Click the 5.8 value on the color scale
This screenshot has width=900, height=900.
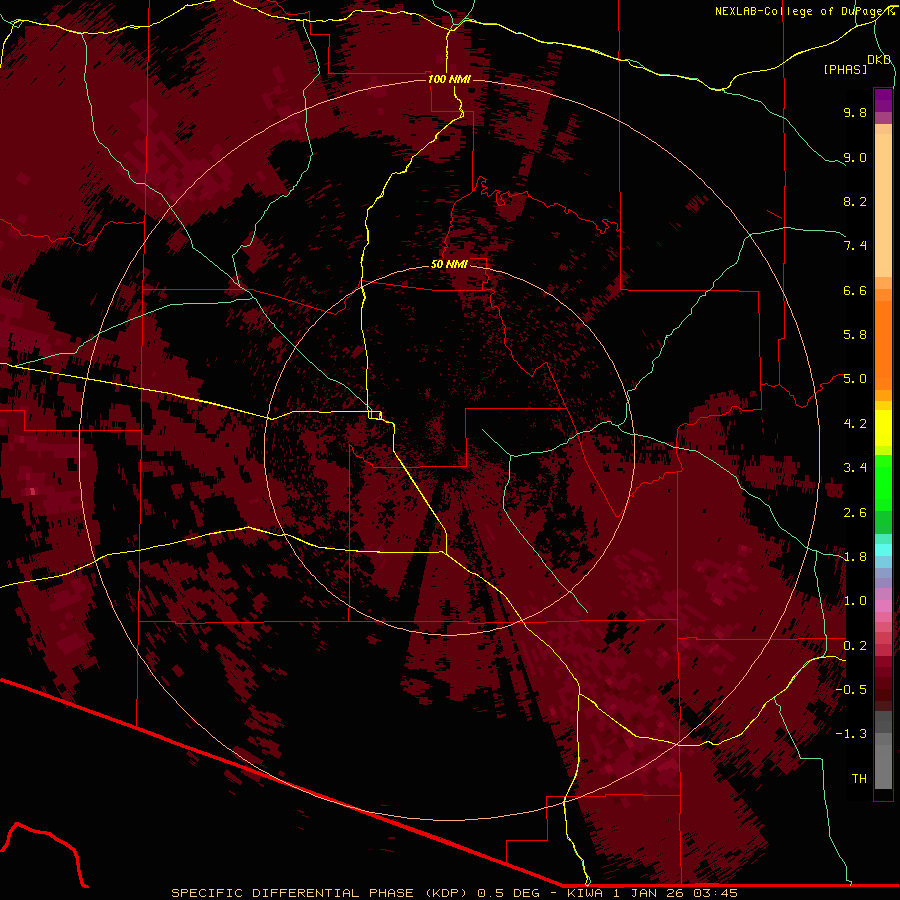pos(855,335)
